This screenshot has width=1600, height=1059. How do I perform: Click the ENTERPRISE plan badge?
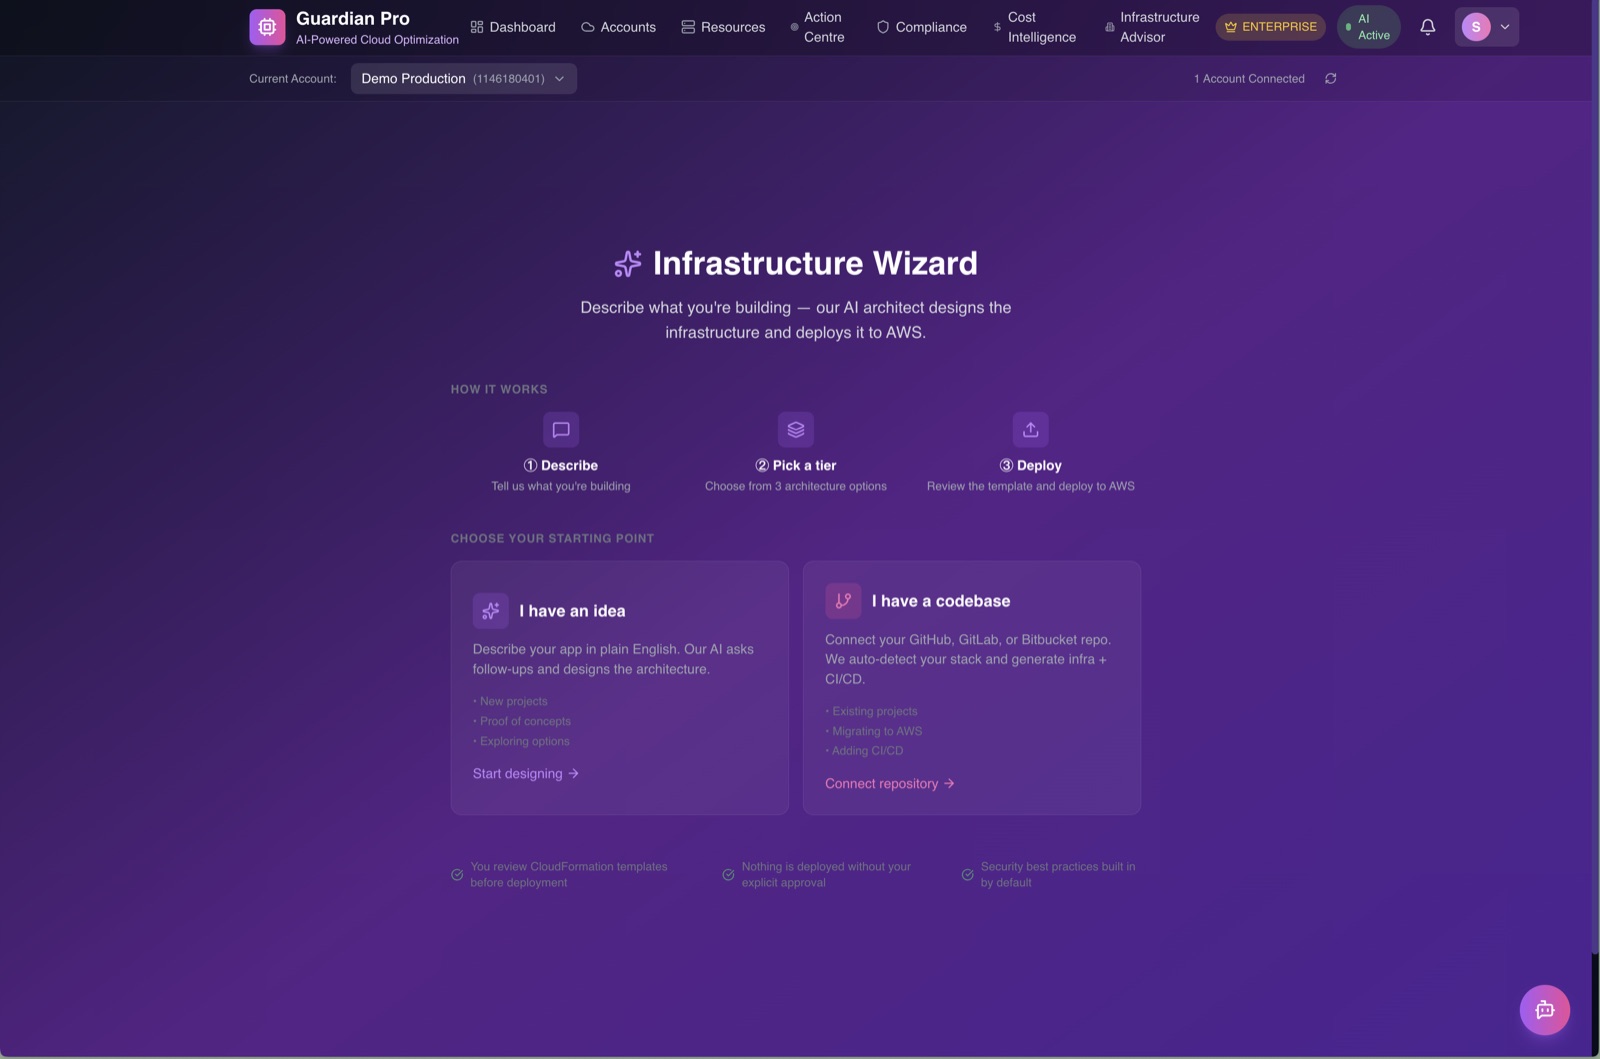coord(1270,27)
